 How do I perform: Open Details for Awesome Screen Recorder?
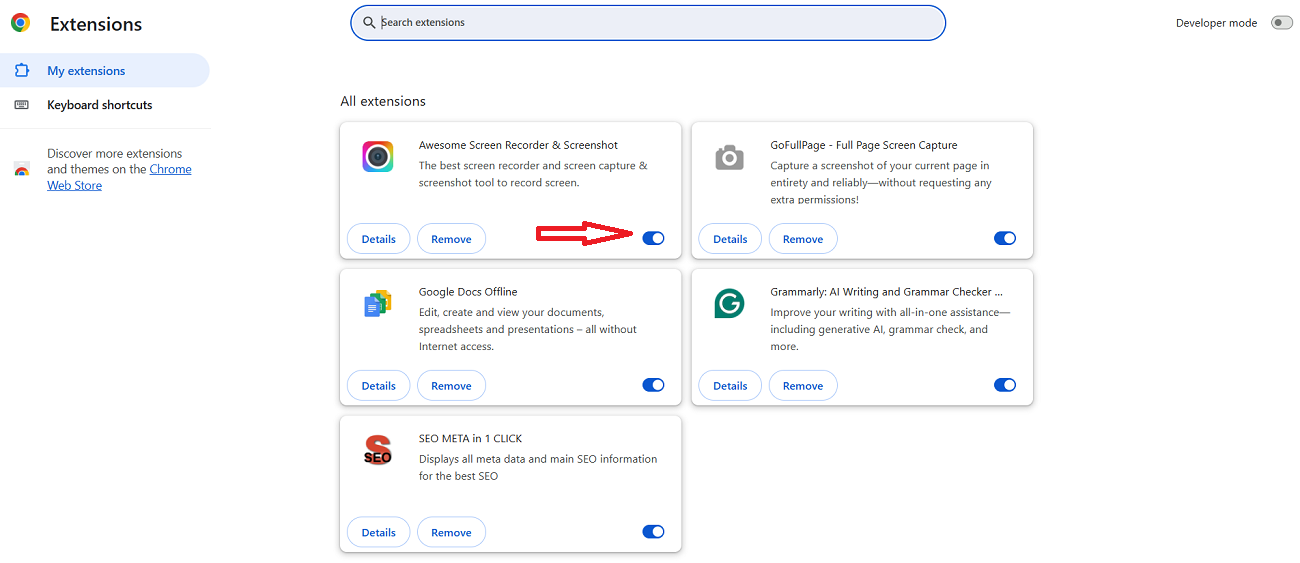[378, 239]
